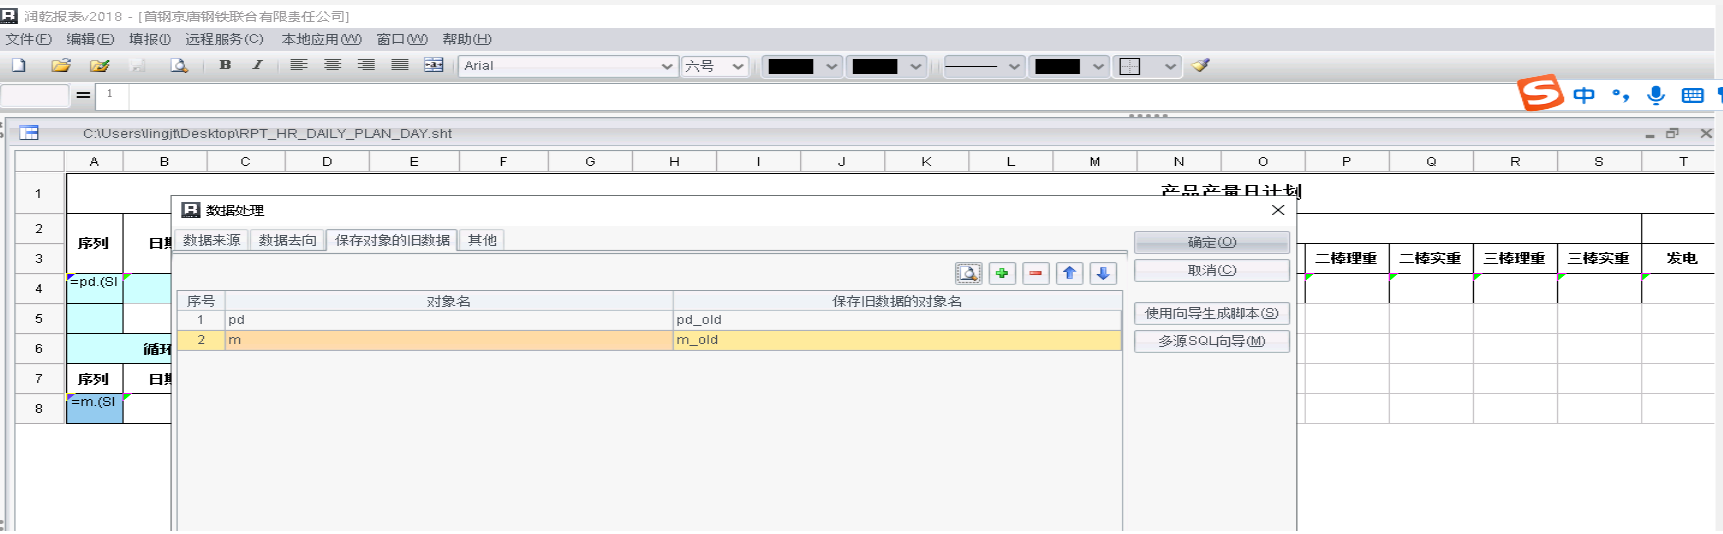1723x534 pixels.
Task: Center align text
Action: (x=332, y=65)
